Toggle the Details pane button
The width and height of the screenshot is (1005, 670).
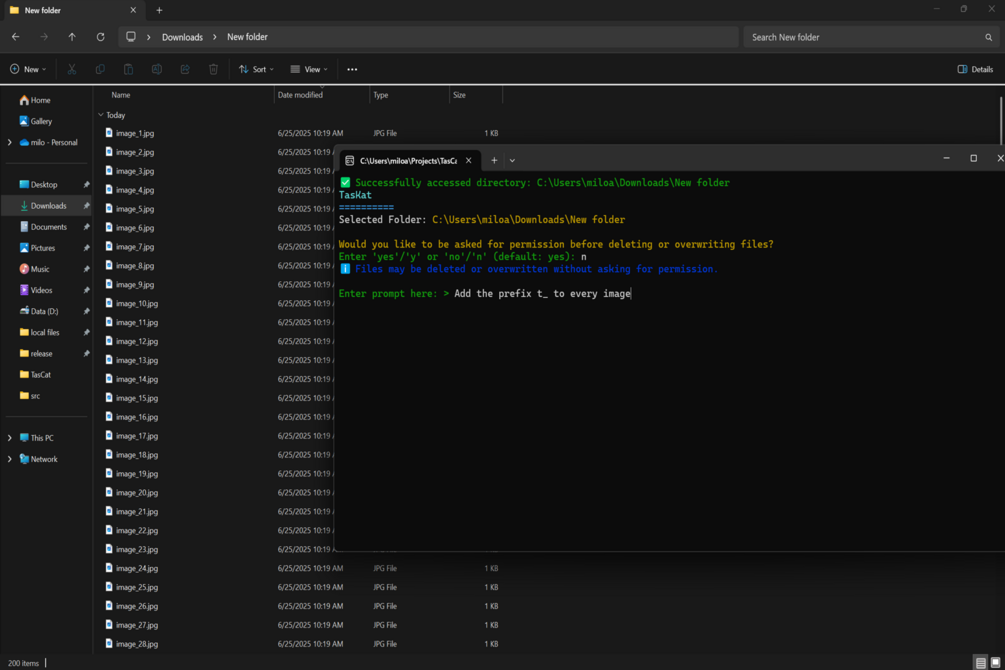(975, 69)
